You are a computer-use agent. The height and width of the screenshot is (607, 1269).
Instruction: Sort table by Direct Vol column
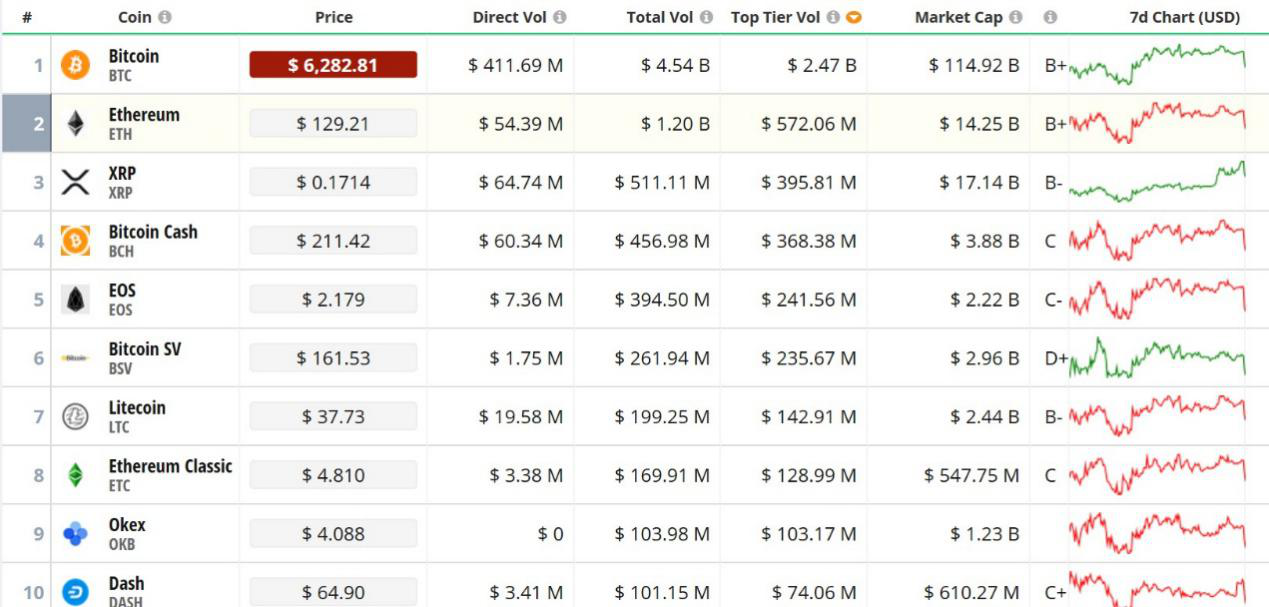pyautogui.click(x=510, y=17)
